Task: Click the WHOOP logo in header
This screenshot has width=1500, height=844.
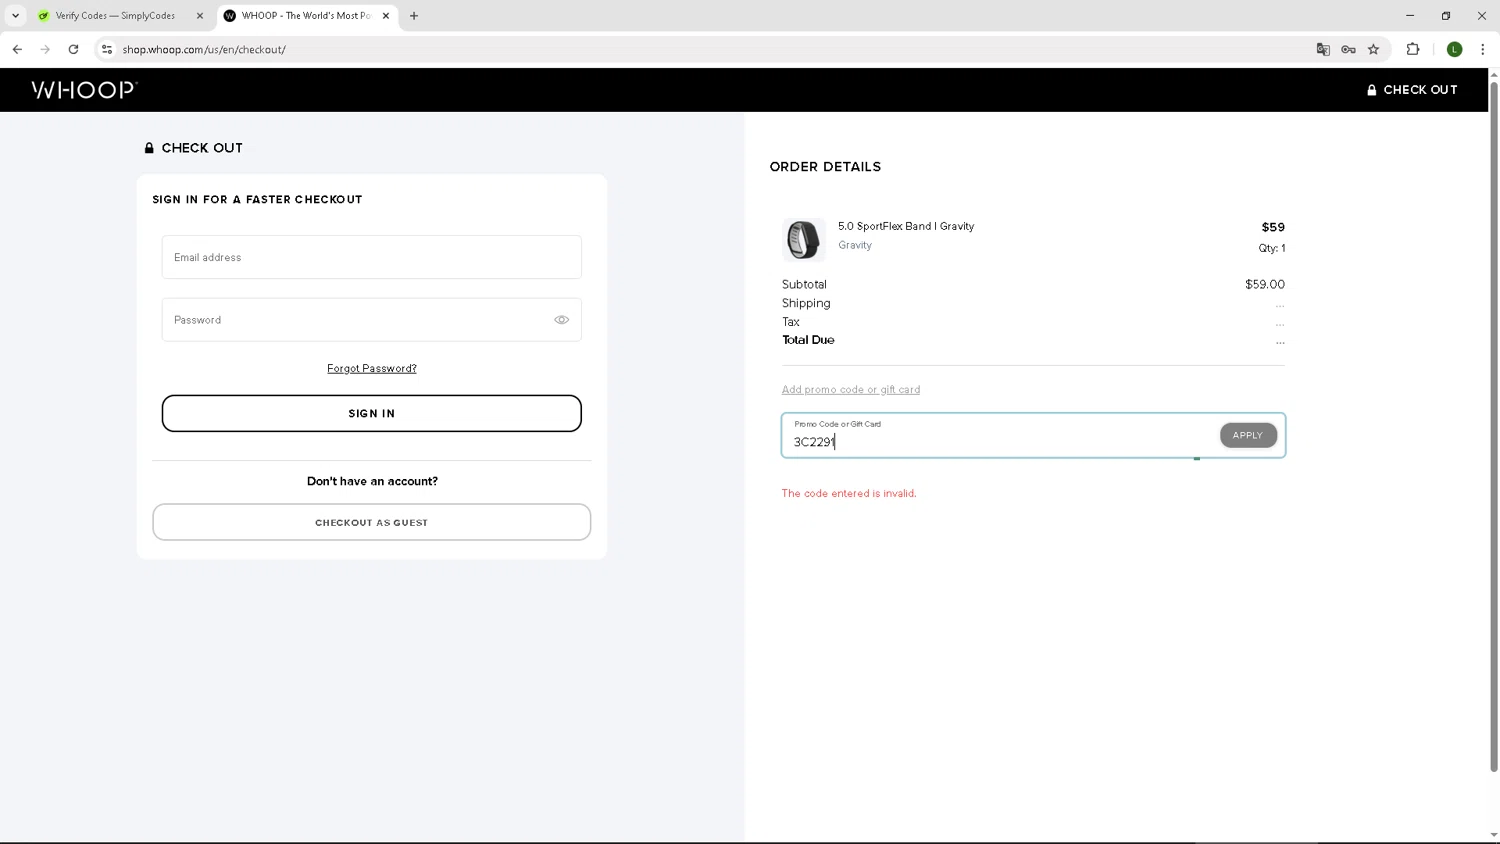Action: (84, 90)
